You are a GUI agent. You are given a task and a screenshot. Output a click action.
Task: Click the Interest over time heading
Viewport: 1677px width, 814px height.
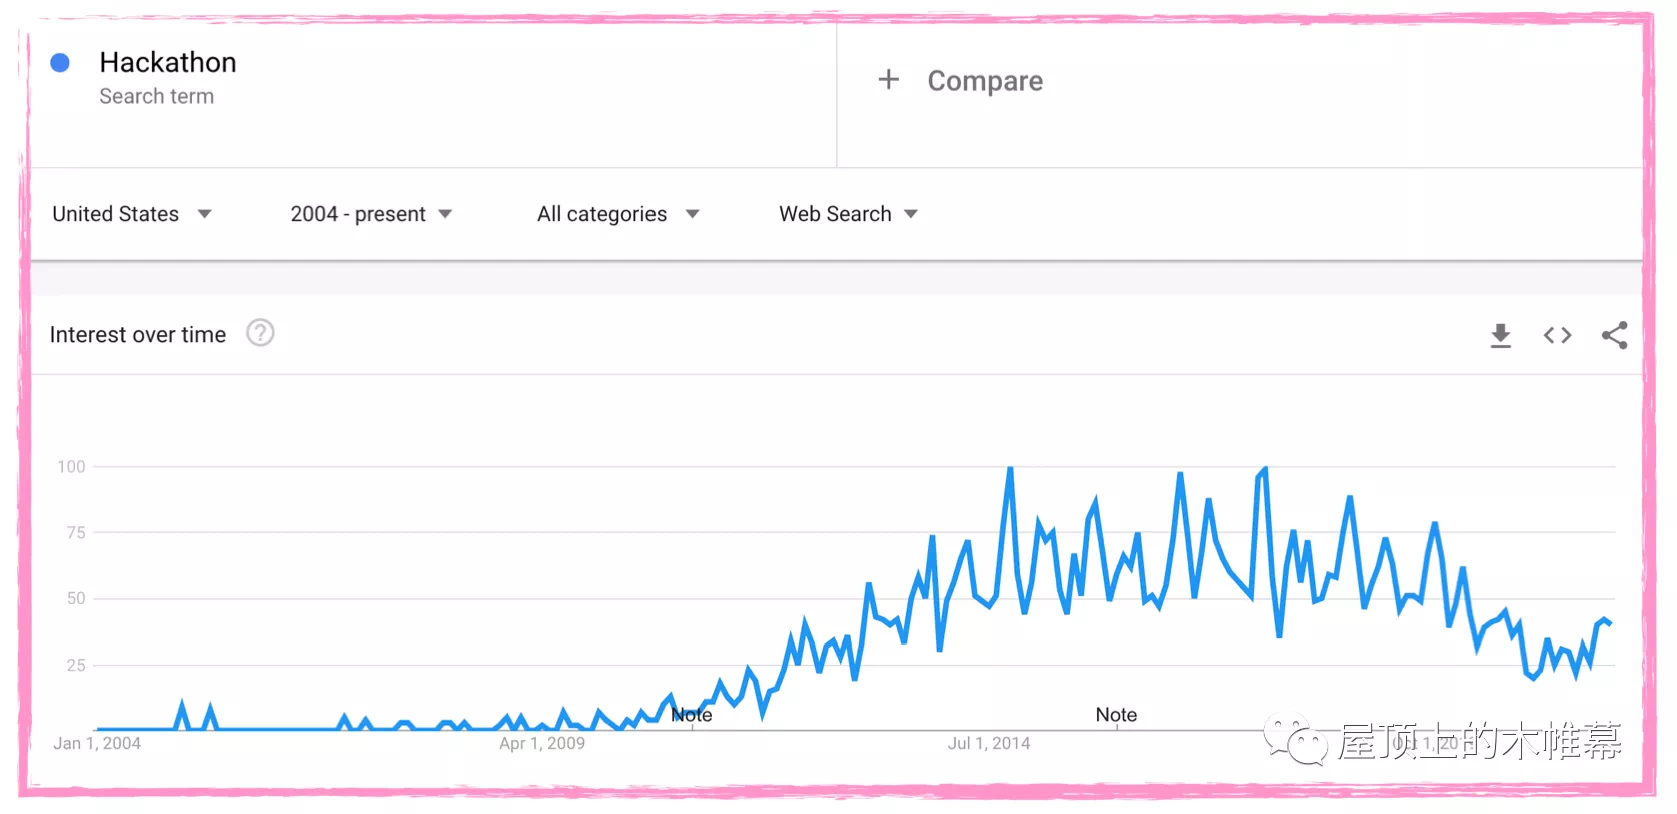click(x=138, y=335)
